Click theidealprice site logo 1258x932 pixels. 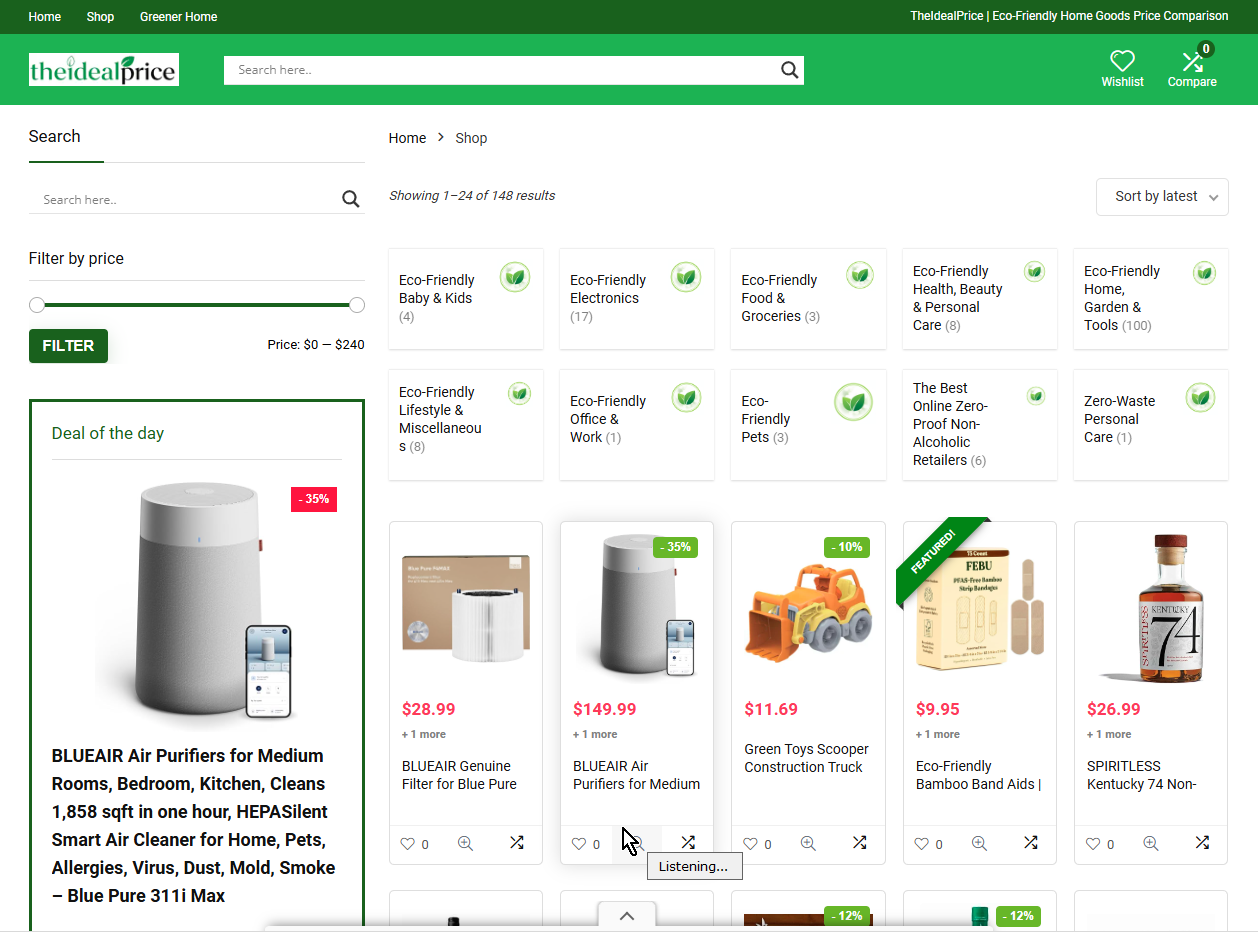pyautogui.click(x=104, y=70)
